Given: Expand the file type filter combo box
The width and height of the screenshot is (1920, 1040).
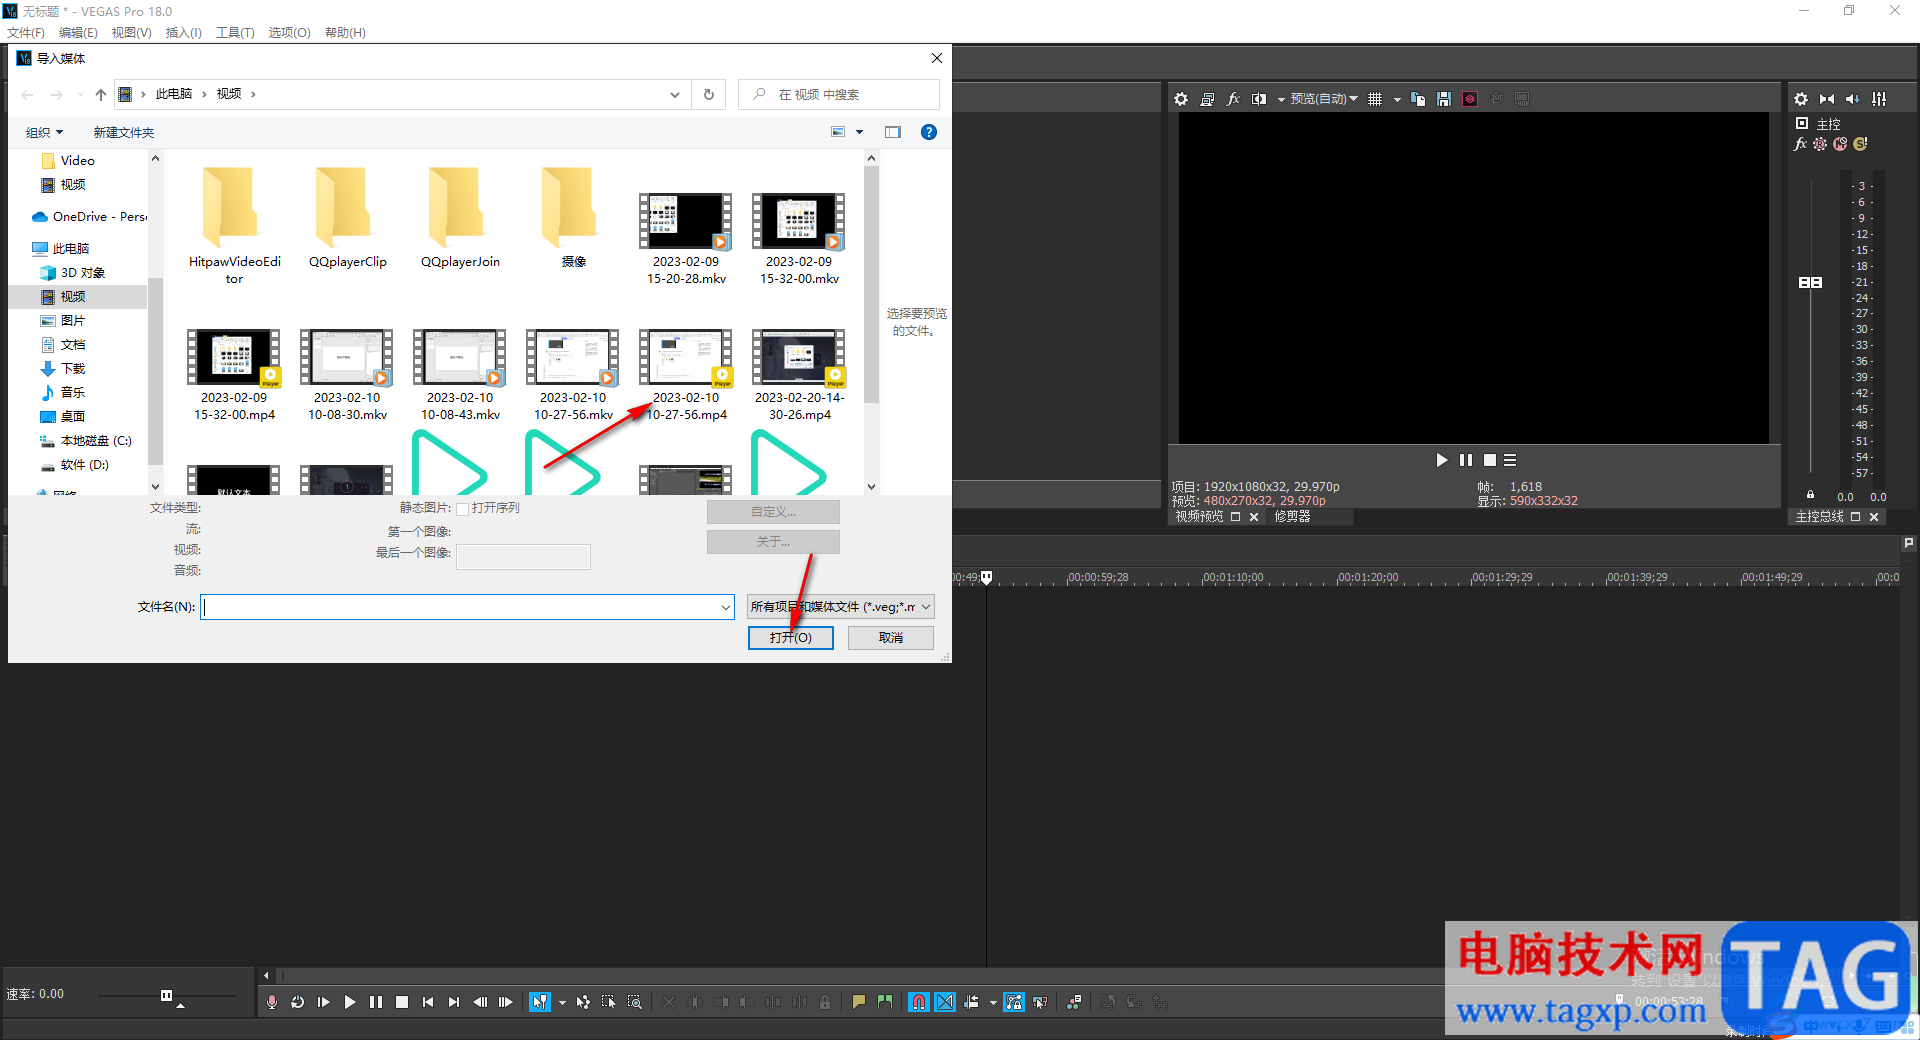Looking at the screenshot, I should point(841,607).
